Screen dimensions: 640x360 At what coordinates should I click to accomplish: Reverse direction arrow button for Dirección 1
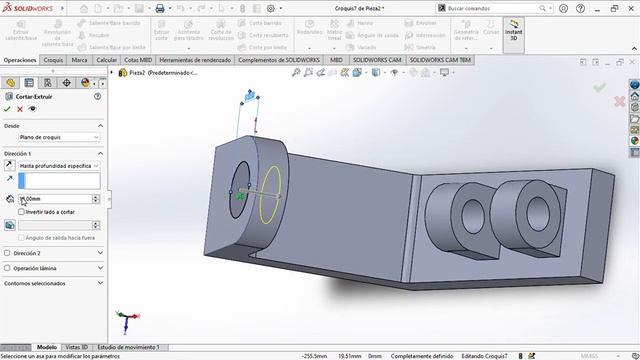(10, 166)
